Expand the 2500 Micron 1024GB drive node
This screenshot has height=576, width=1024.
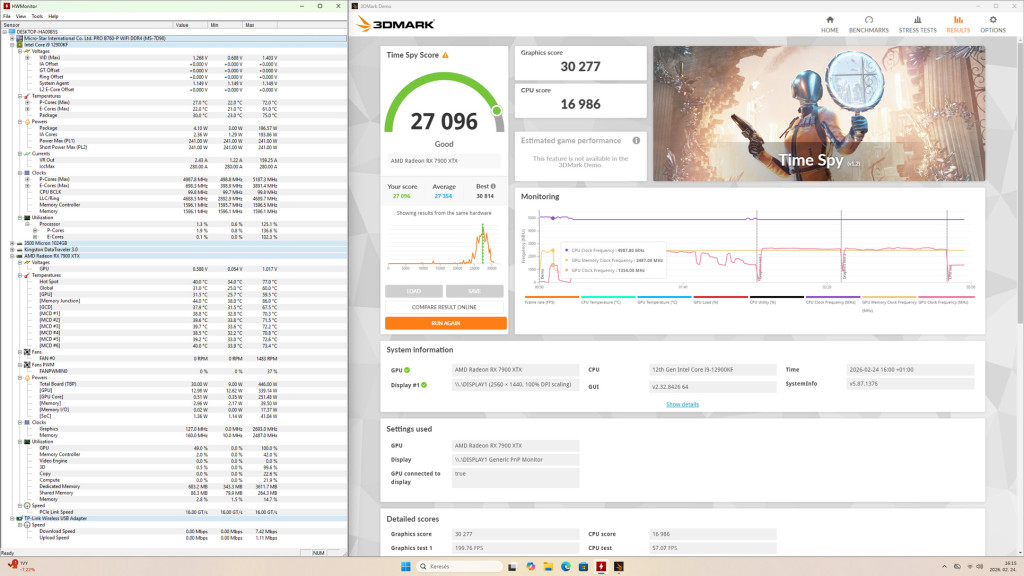point(12,243)
